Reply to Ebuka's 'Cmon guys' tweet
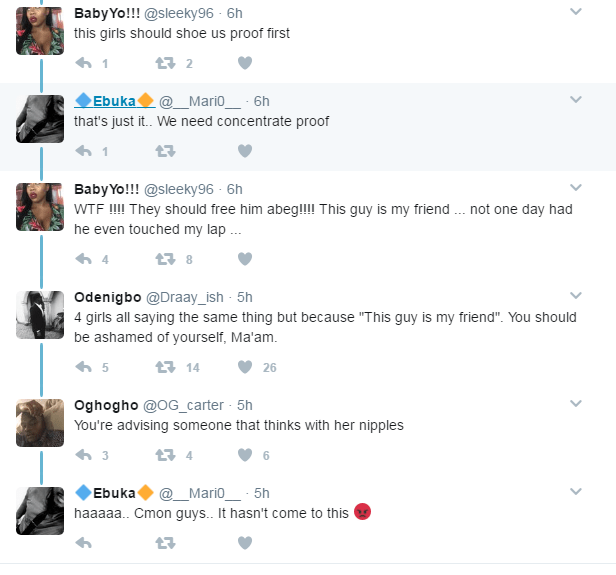 click(x=84, y=543)
